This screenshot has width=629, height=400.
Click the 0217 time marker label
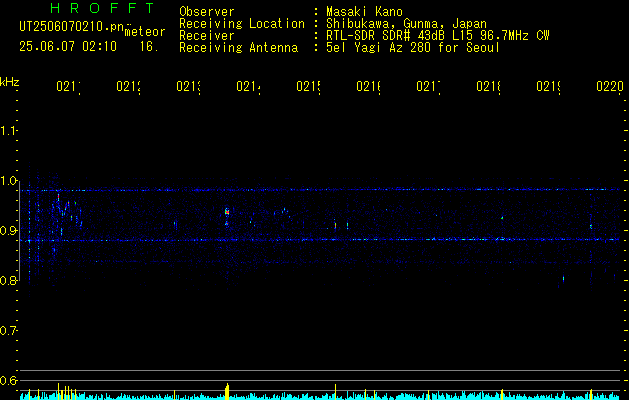point(428,86)
